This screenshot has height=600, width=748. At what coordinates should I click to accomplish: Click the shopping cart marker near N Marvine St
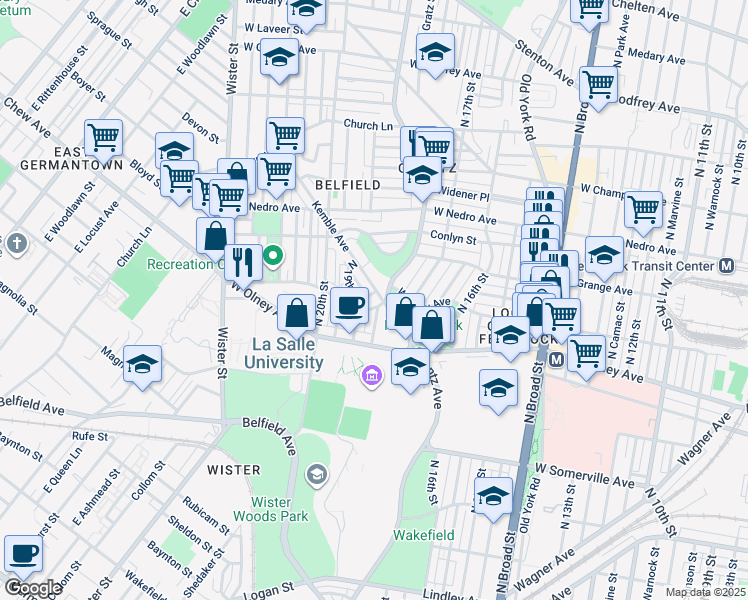point(643,213)
